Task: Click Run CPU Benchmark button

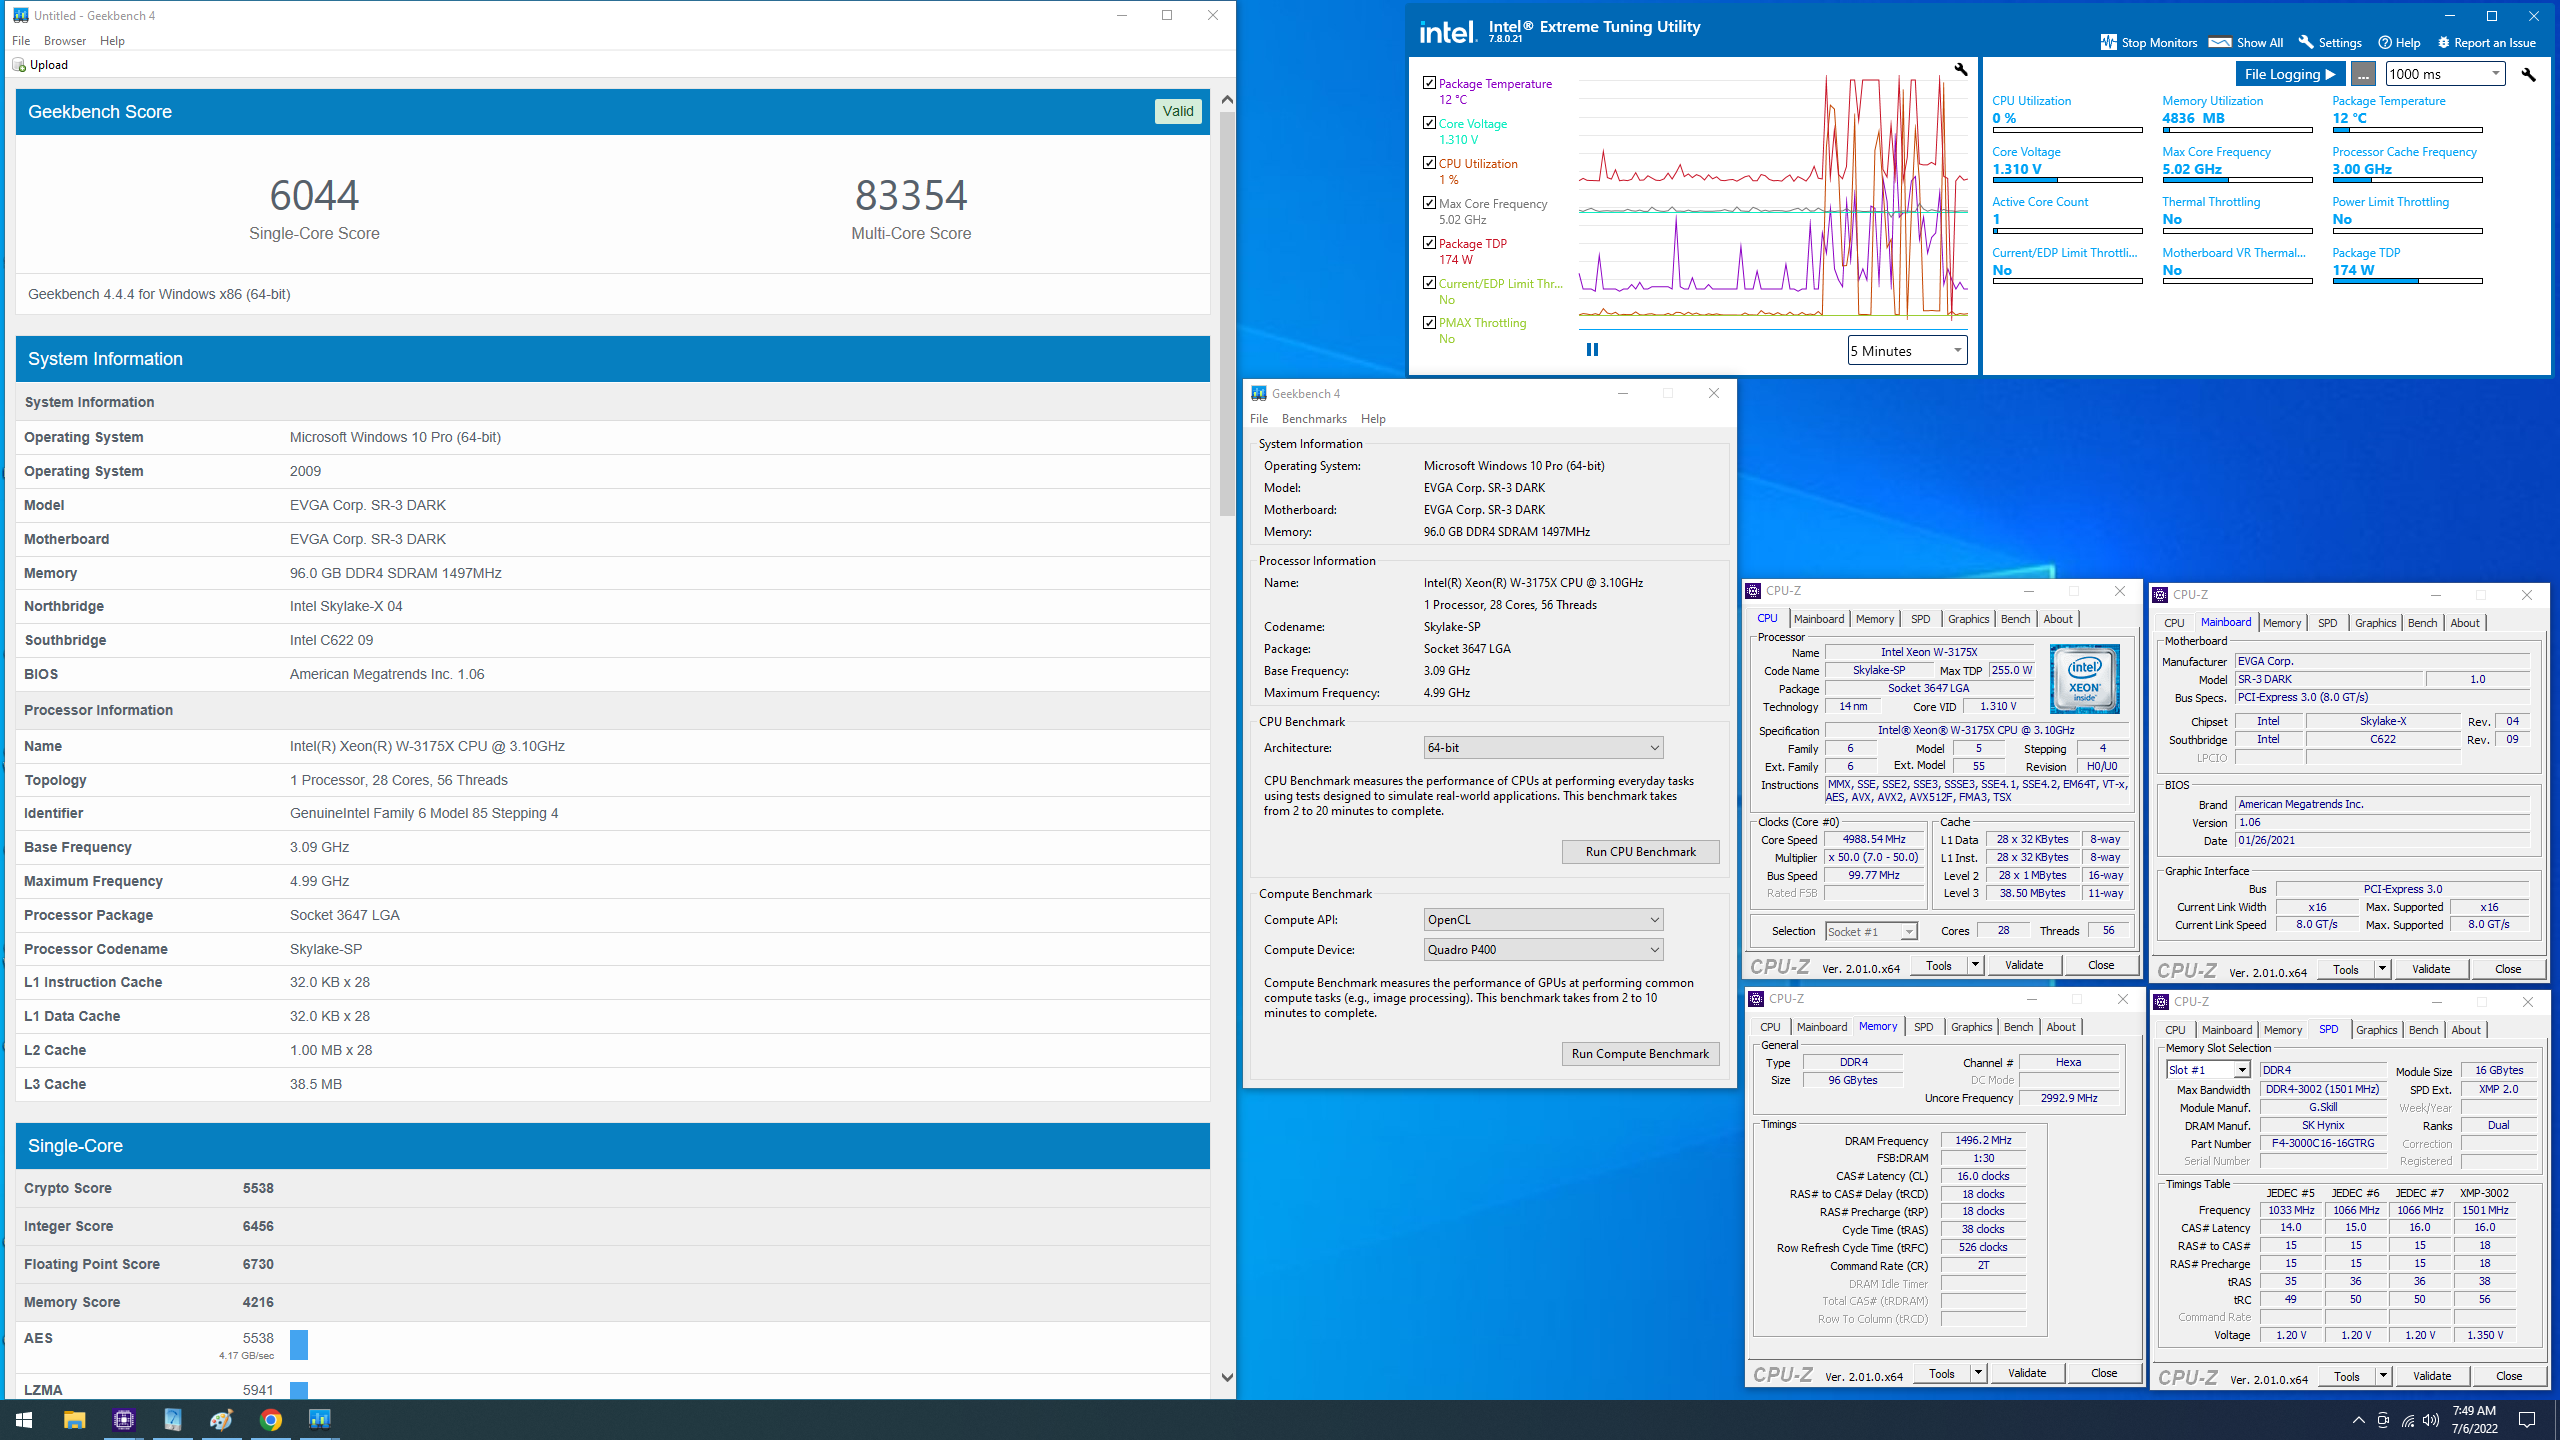Action: tap(1640, 852)
